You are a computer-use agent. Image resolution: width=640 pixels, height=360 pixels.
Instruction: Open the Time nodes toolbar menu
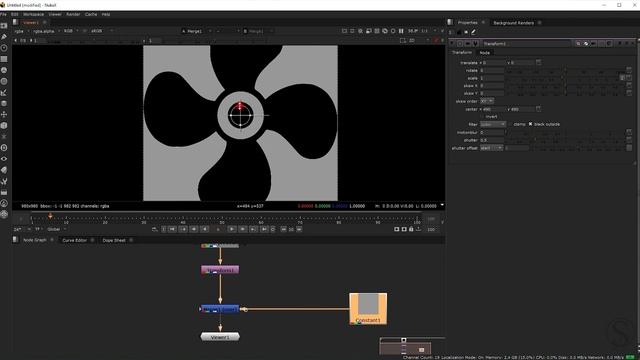[x=4, y=48]
